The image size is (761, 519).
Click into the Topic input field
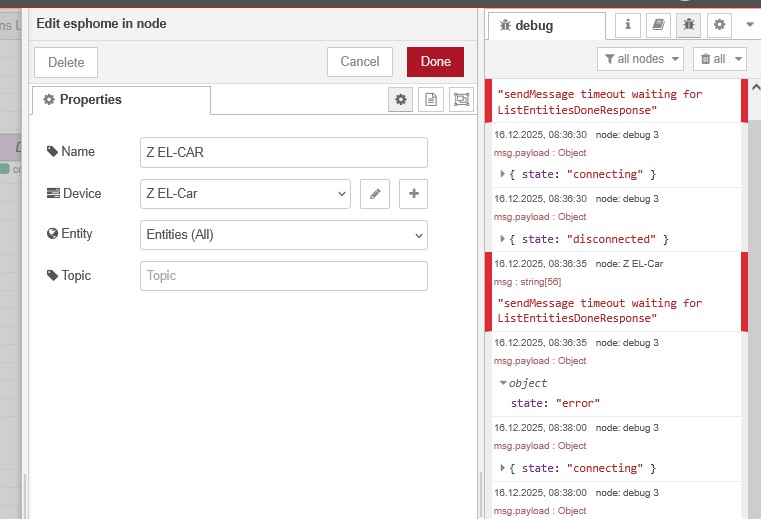(x=284, y=276)
